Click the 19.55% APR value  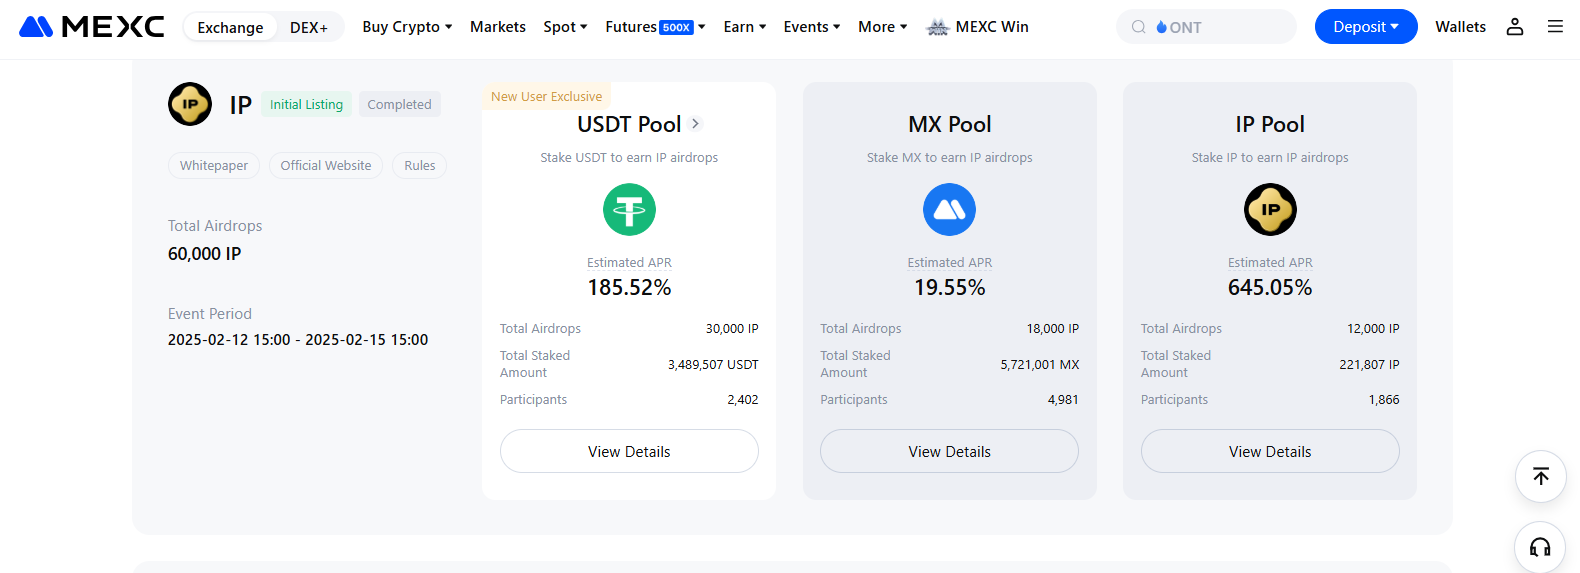pos(949,288)
